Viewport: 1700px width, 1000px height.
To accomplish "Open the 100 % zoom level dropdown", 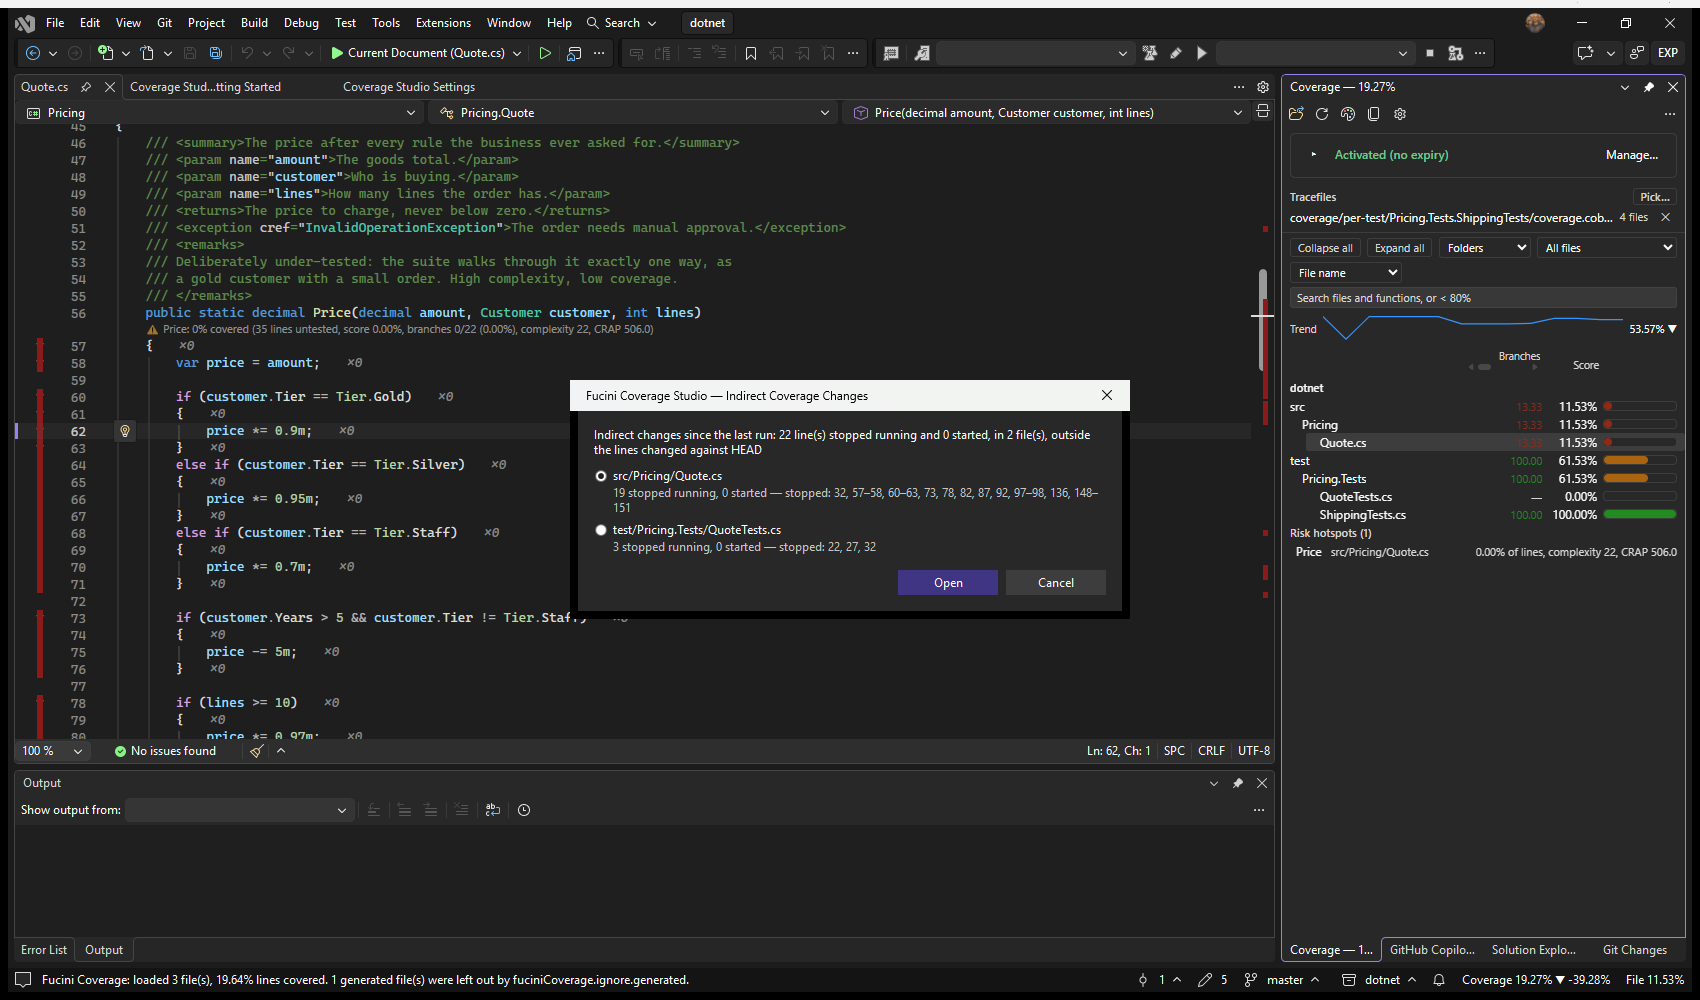I will coord(52,751).
